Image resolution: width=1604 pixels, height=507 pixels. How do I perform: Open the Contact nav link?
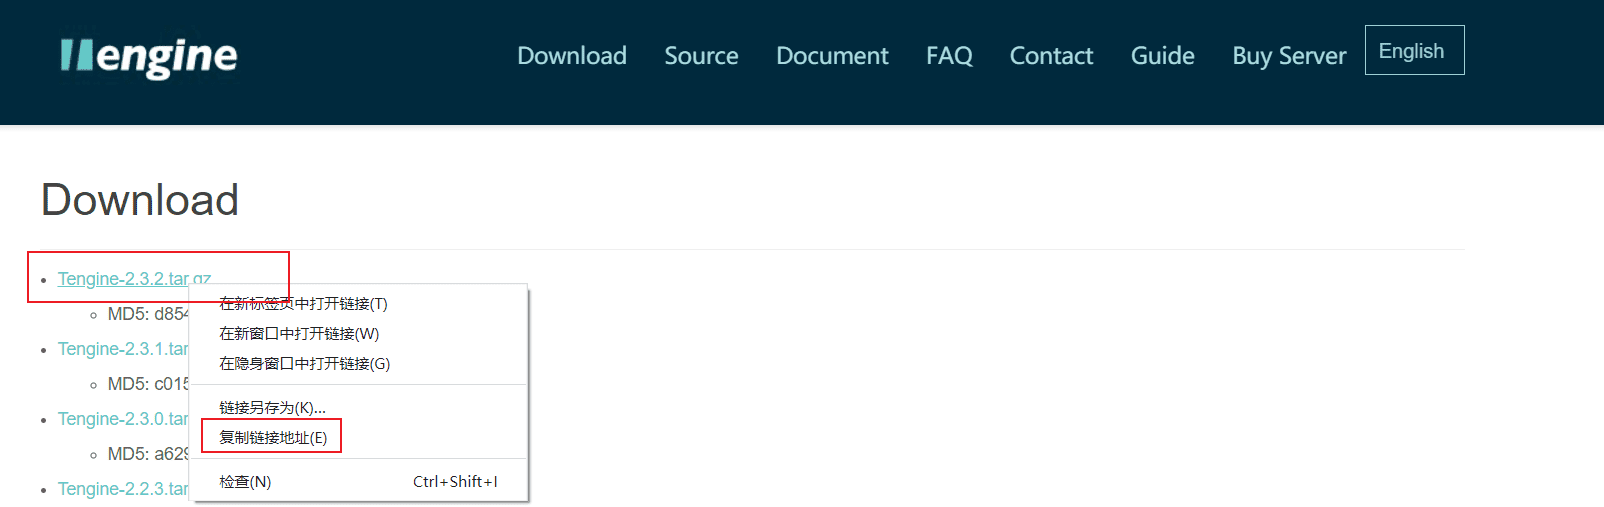[1051, 56]
